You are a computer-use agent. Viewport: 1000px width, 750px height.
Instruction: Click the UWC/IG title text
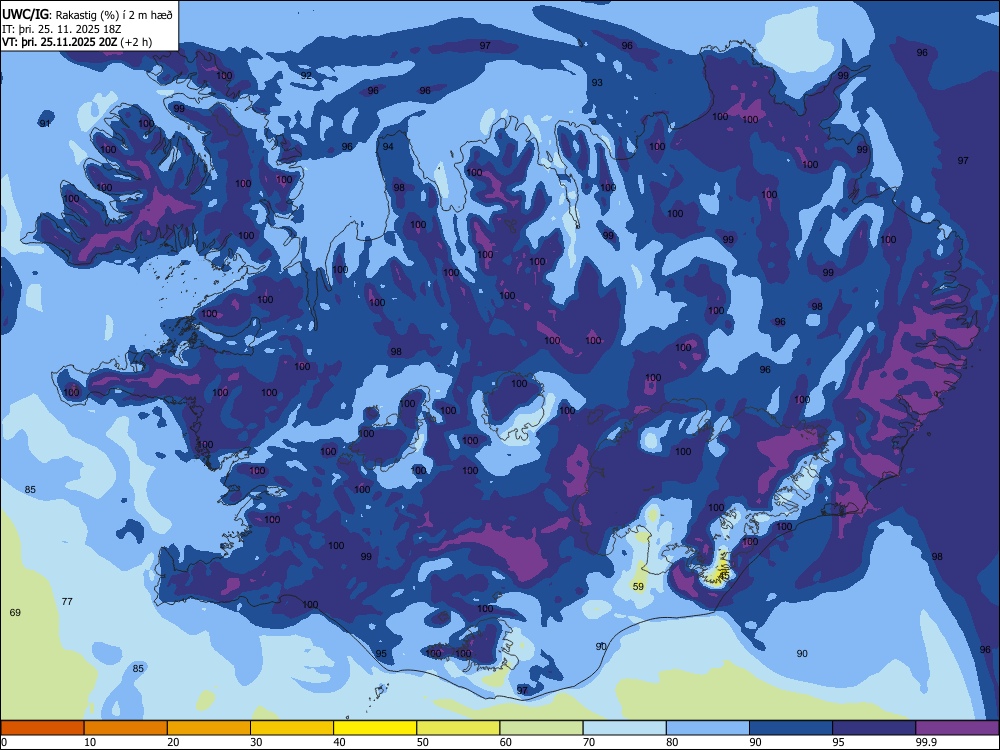pos(25,14)
